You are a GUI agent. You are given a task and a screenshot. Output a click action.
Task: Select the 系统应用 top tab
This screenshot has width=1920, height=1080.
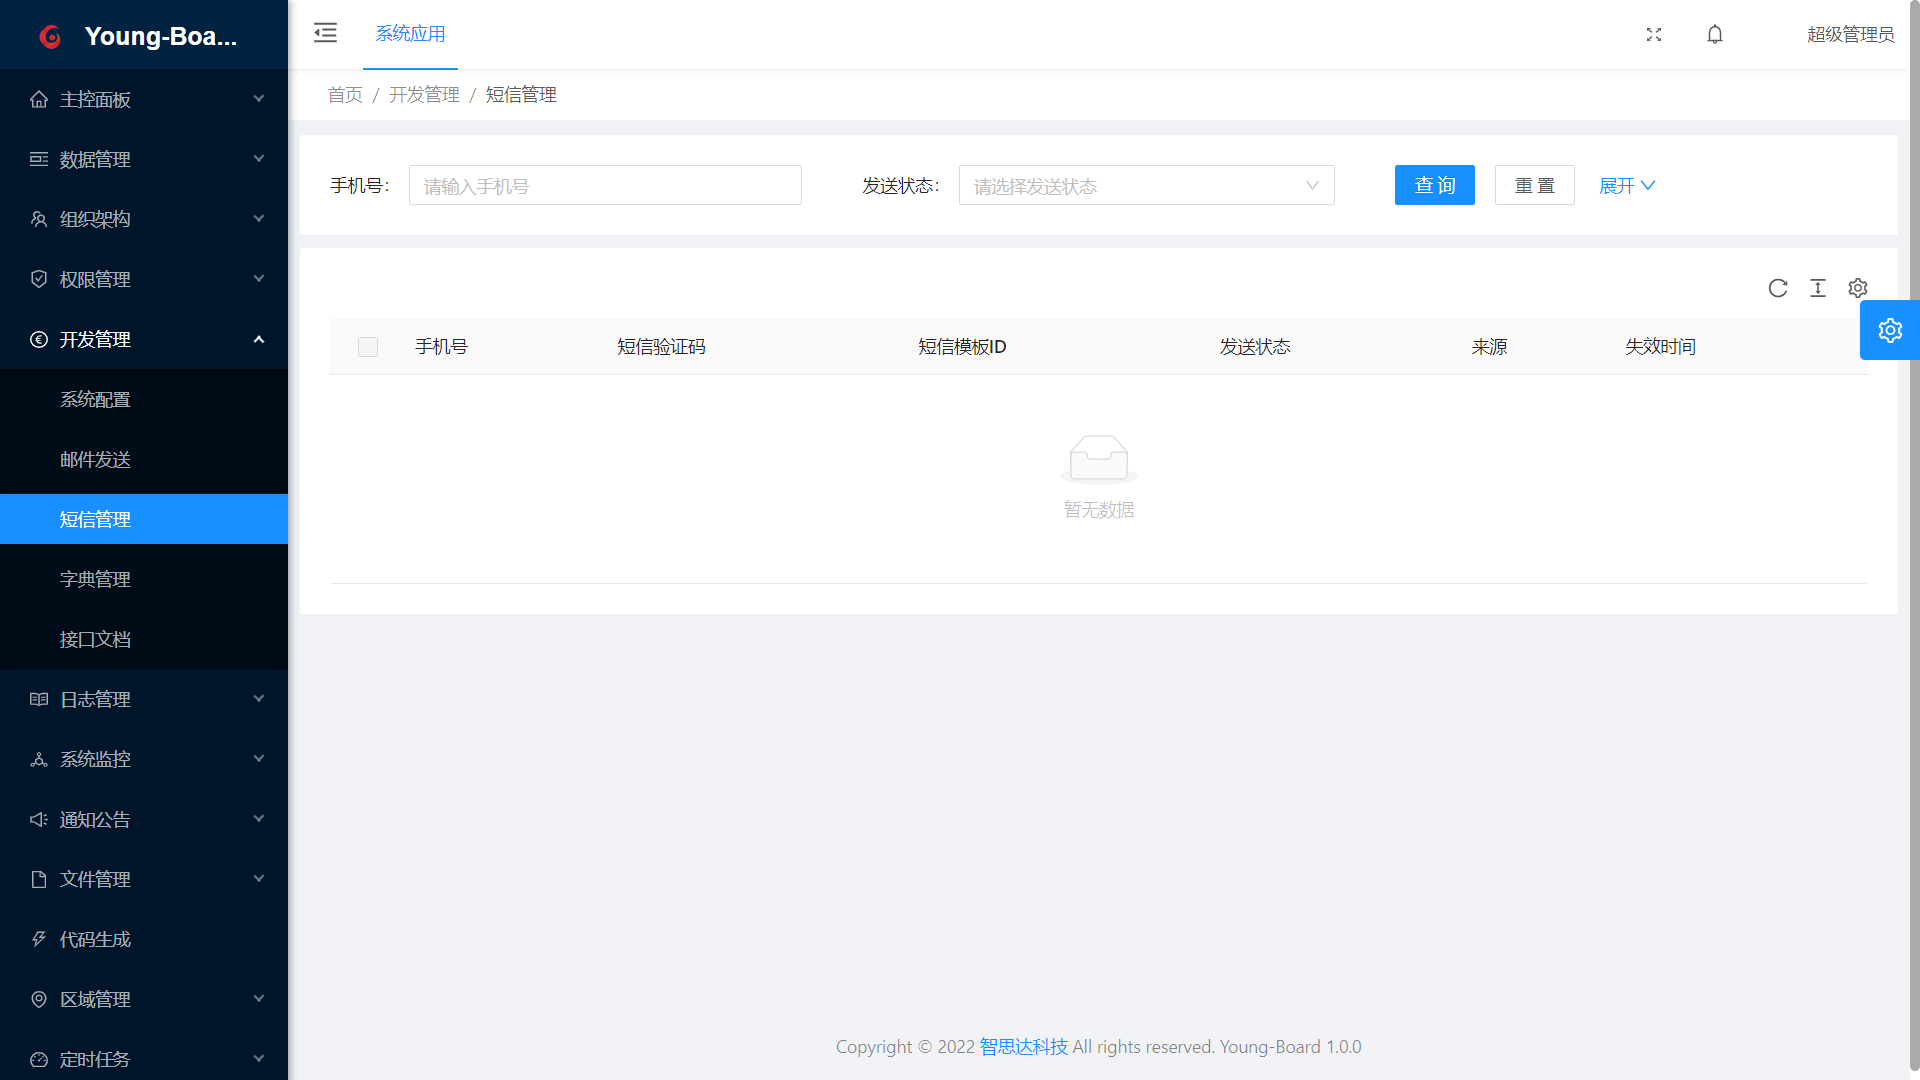pyautogui.click(x=410, y=34)
